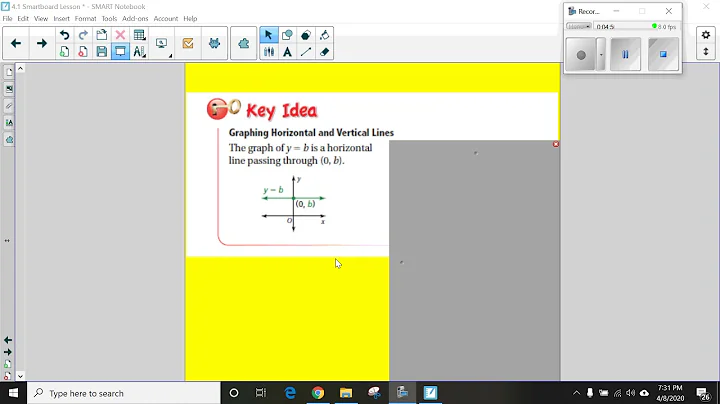Choose the Select pointer tool
720x404 pixels.
pyautogui.click(x=269, y=35)
